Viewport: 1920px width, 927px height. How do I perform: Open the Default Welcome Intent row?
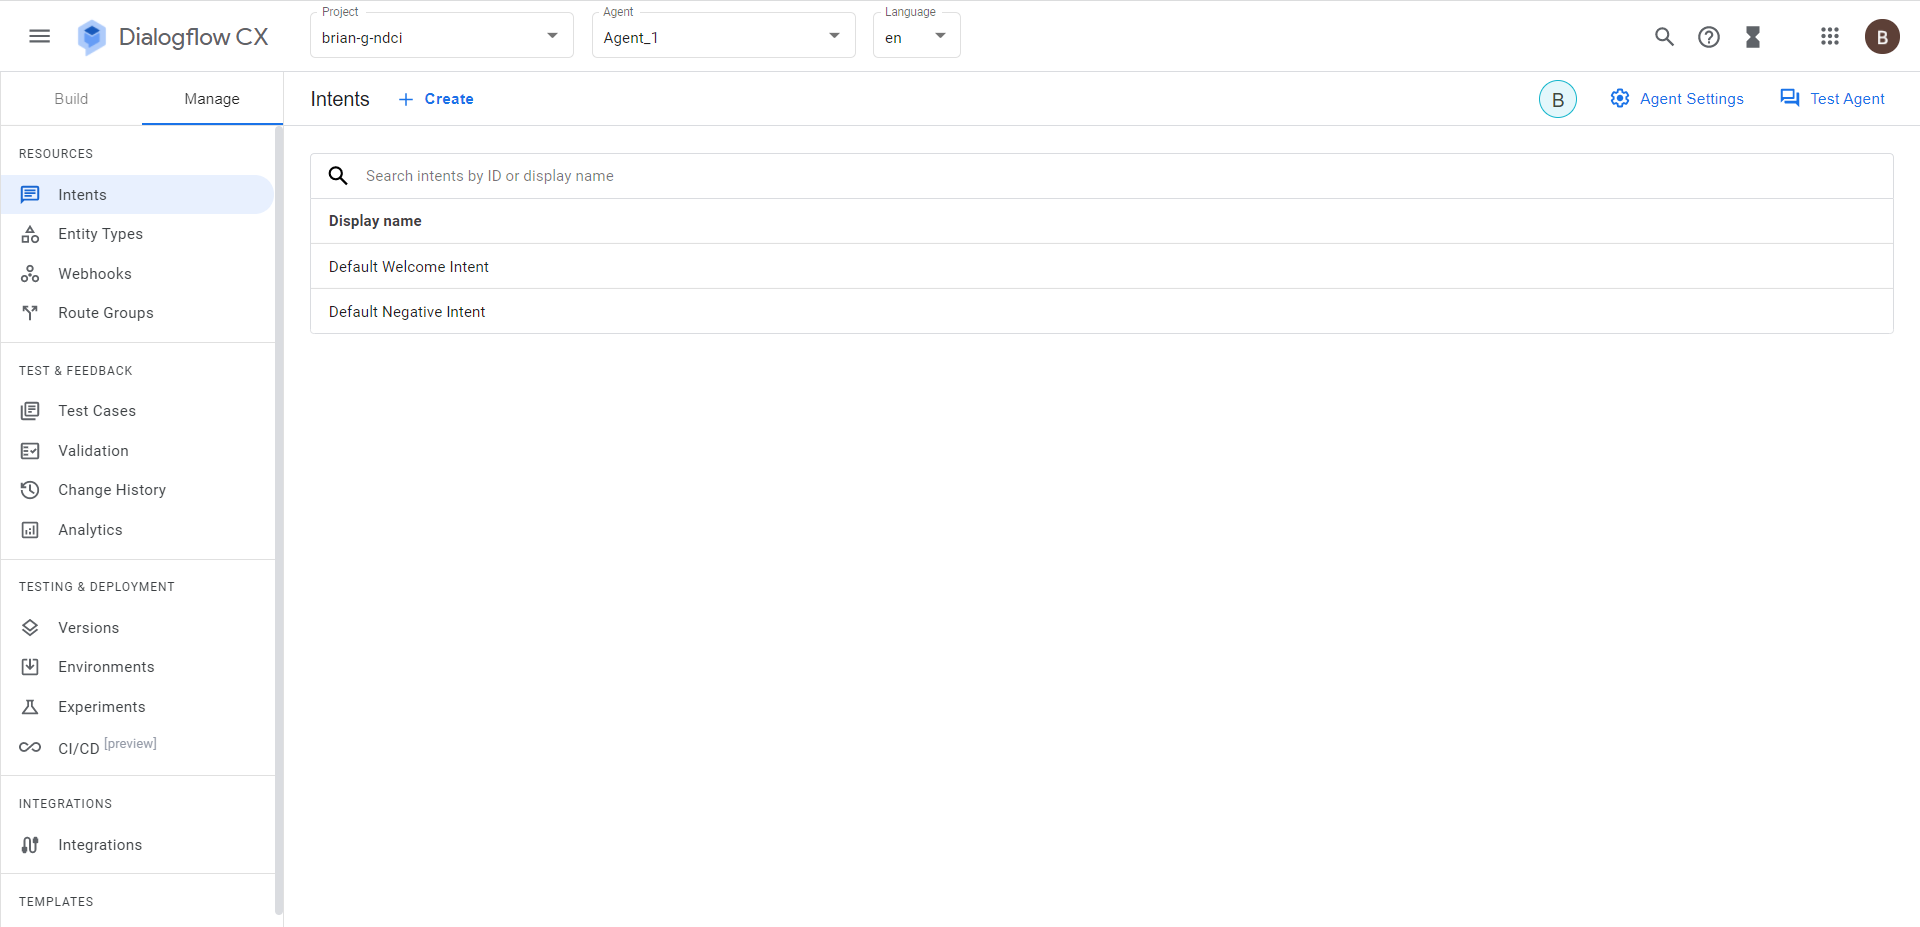1102,267
